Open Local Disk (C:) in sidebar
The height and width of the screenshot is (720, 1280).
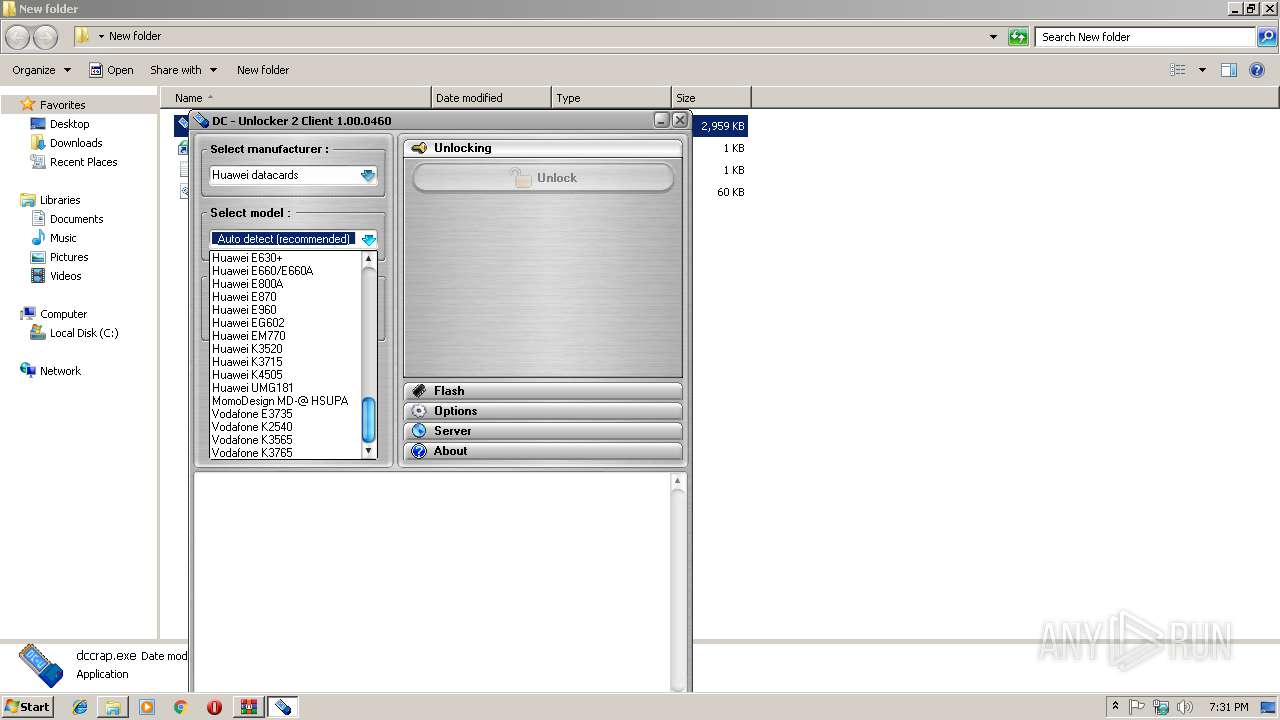[74, 333]
